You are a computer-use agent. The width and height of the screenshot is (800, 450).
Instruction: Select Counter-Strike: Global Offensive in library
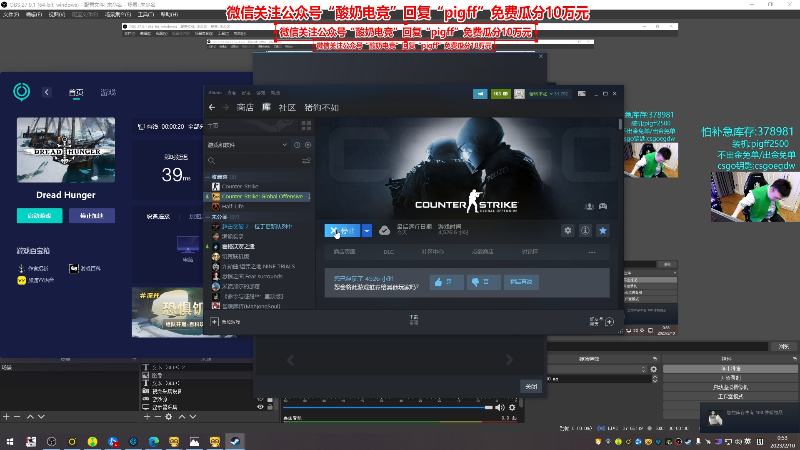pos(261,196)
